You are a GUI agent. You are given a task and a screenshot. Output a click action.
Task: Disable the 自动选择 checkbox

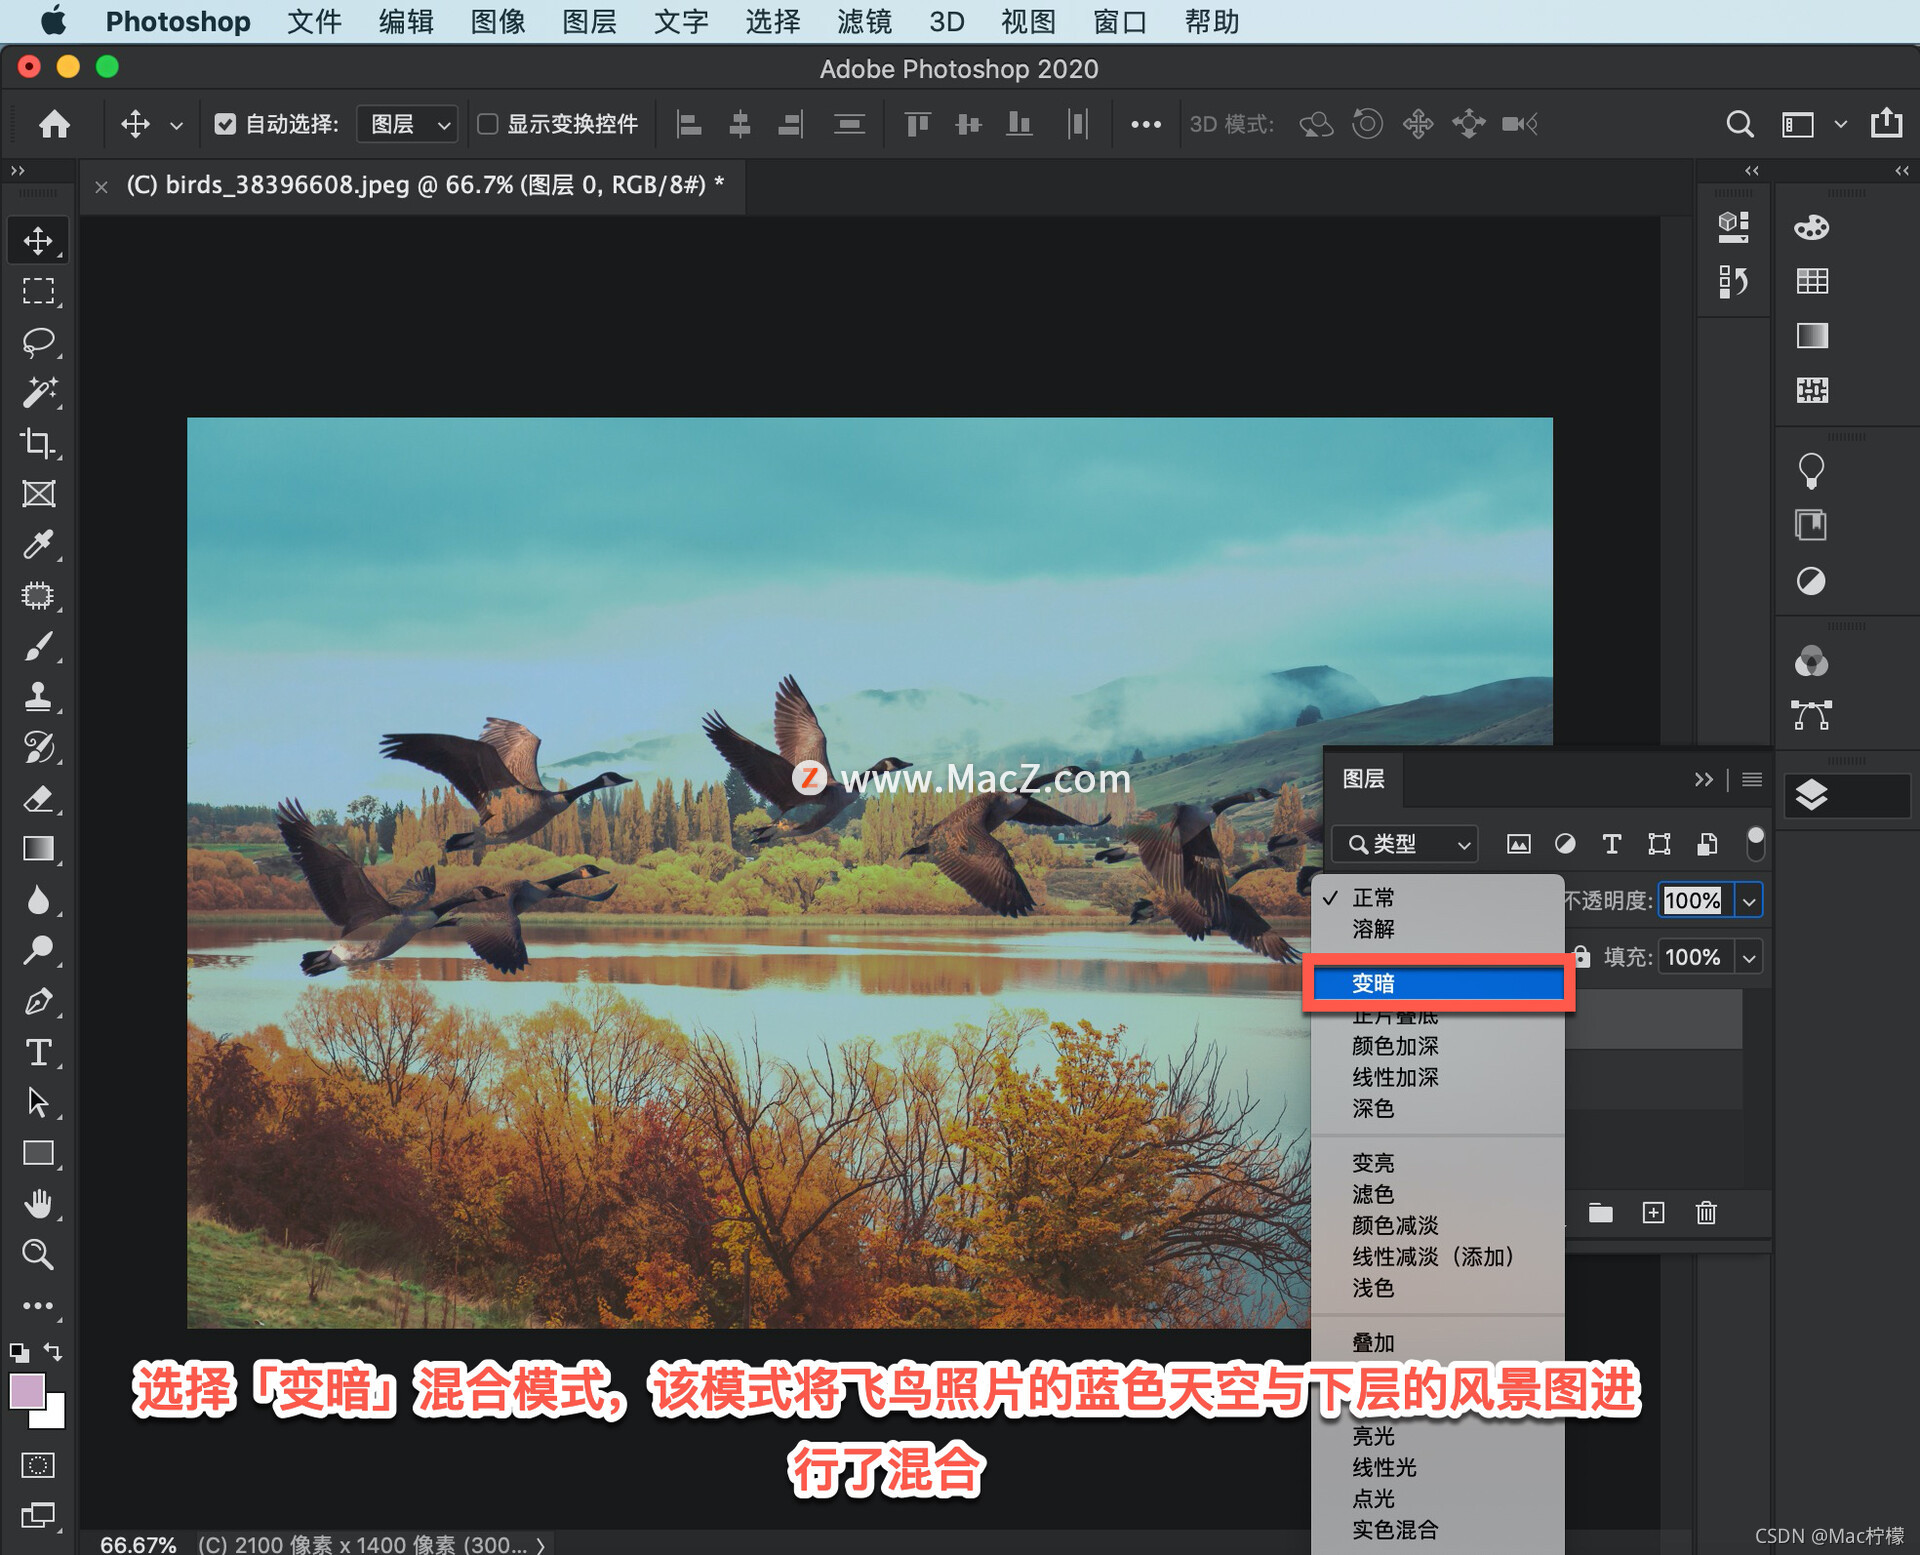225,124
